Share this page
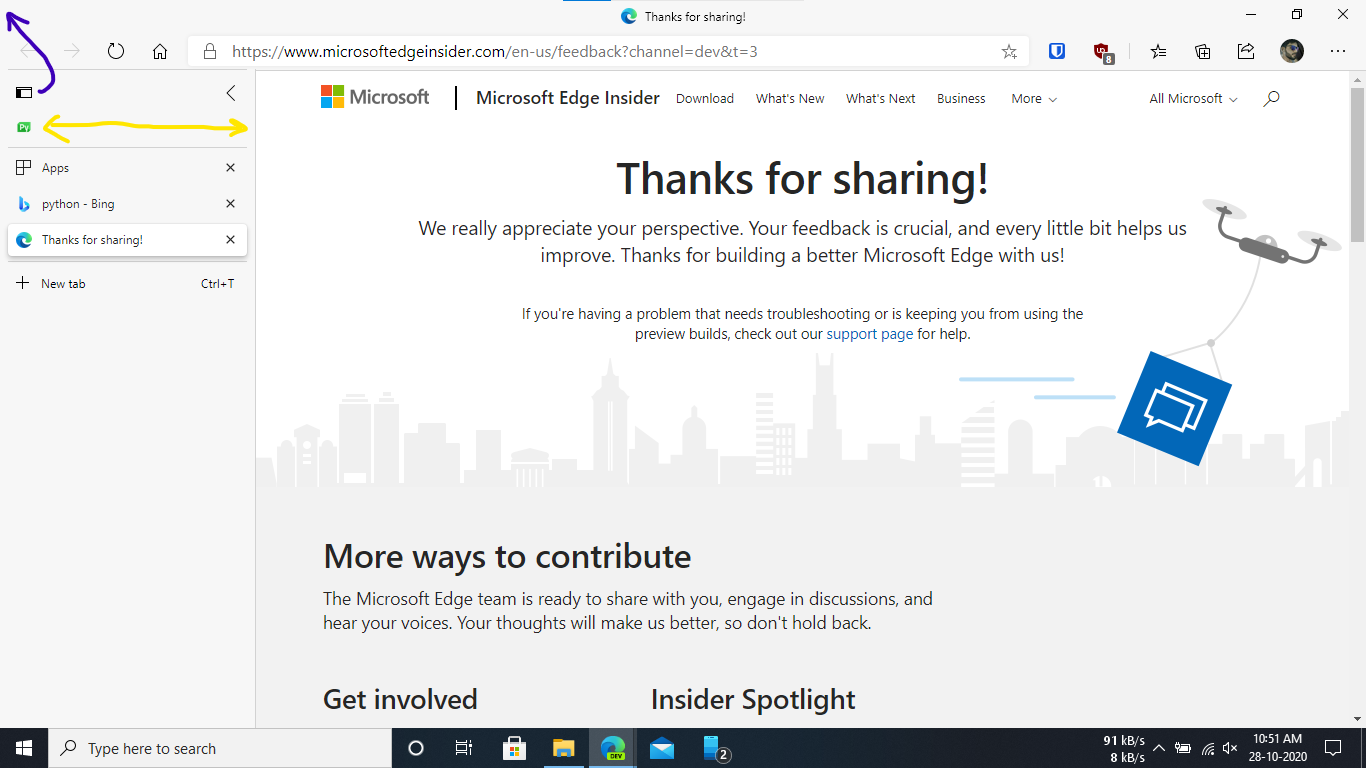The width and height of the screenshot is (1366, 768). (1246, 51)
